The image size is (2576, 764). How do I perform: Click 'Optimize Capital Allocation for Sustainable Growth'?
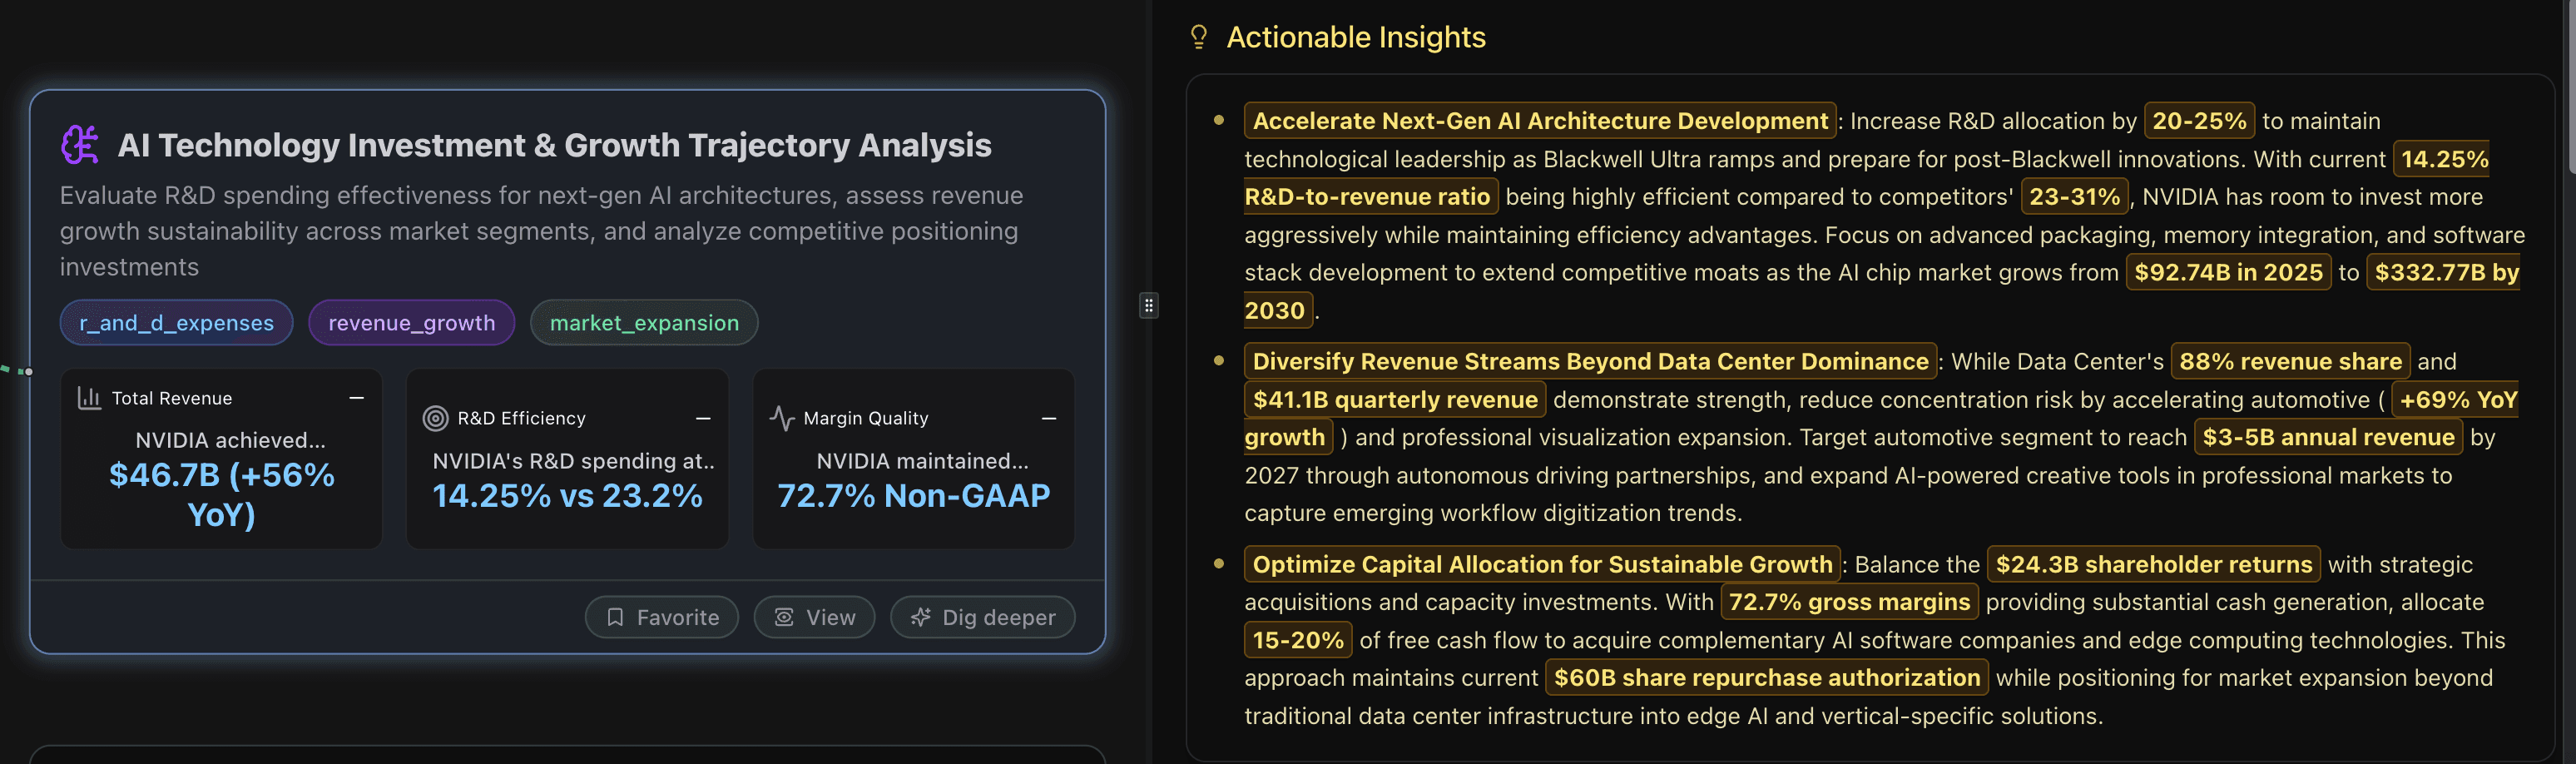point(1542,564)
